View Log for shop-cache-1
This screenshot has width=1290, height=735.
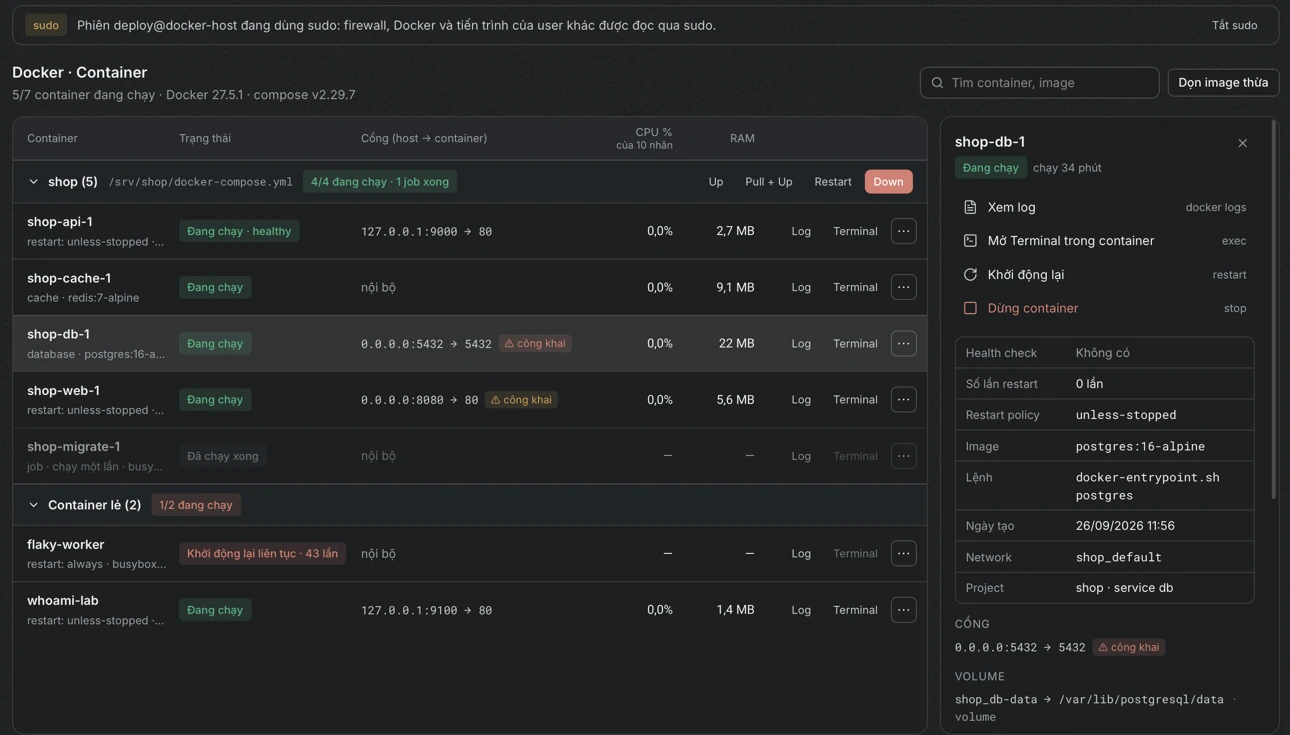click(801, 287)
